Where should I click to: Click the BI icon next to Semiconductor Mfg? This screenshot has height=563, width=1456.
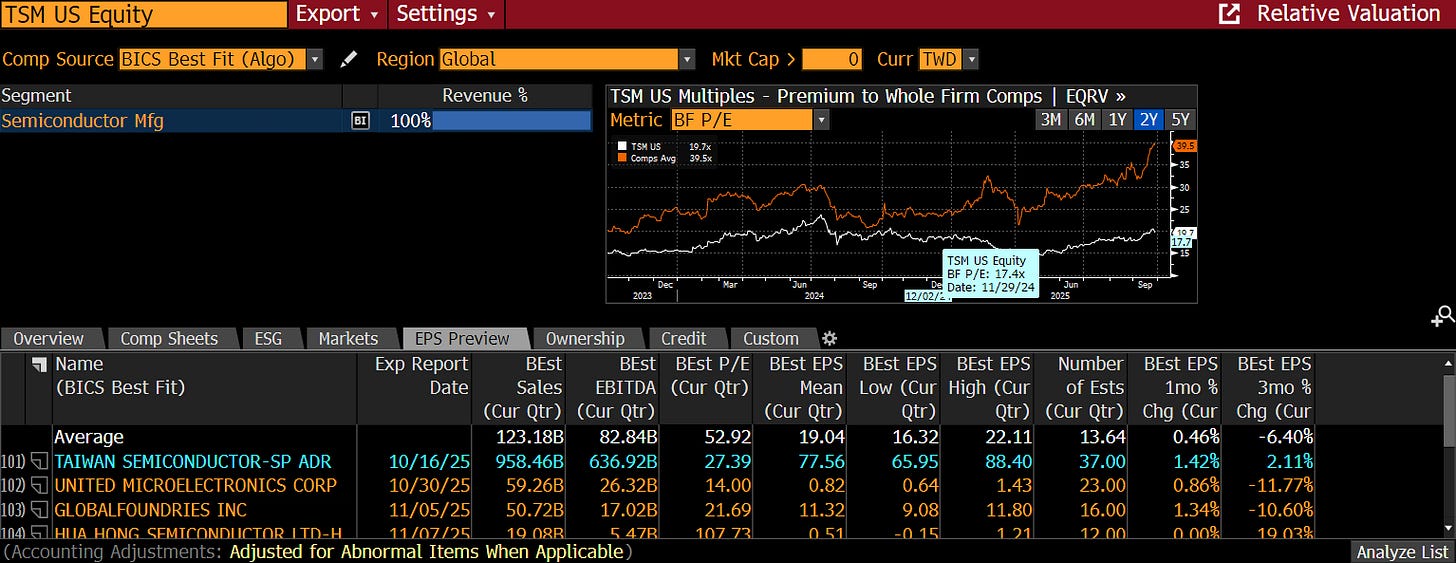(360, 121)
